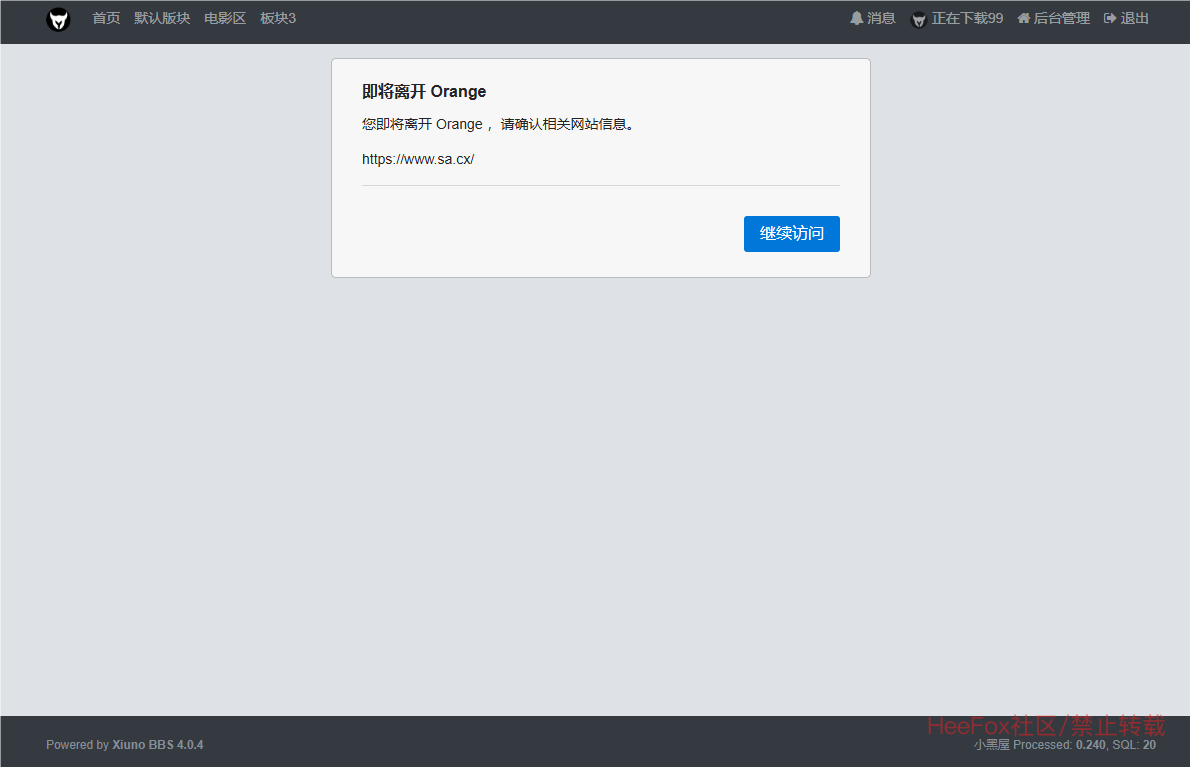Select 板块3 in the navigation bar

(278, 18)
